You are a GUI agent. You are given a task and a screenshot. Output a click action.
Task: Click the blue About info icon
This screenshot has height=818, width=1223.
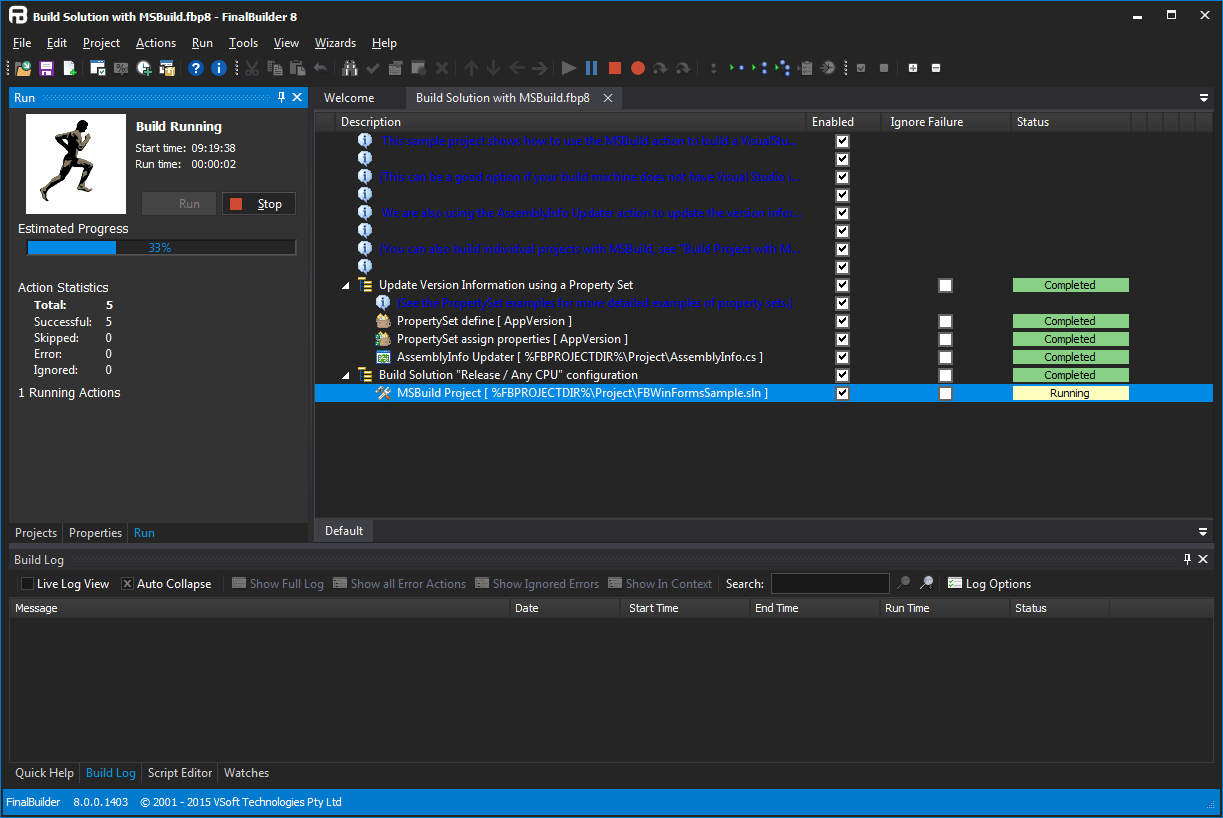[x=218, y=68]
